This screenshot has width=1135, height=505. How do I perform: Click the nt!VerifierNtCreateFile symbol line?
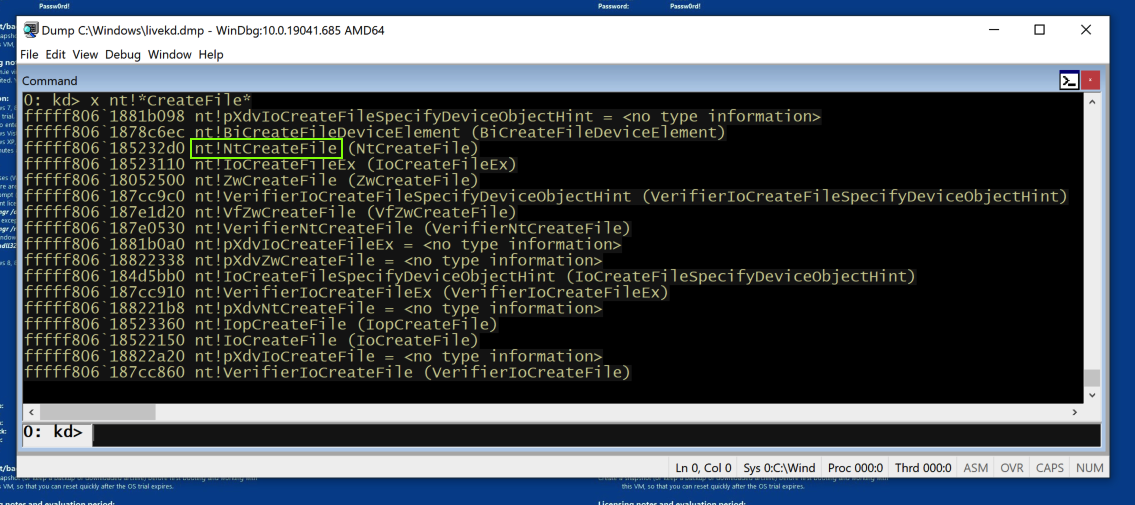326,229
